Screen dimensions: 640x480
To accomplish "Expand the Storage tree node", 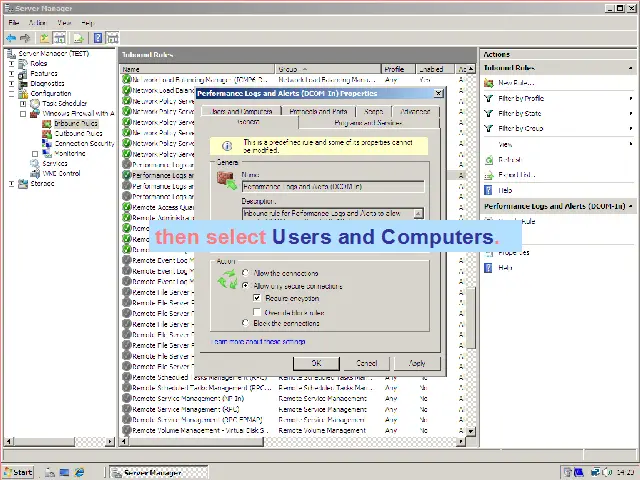I will click(11, 184).
